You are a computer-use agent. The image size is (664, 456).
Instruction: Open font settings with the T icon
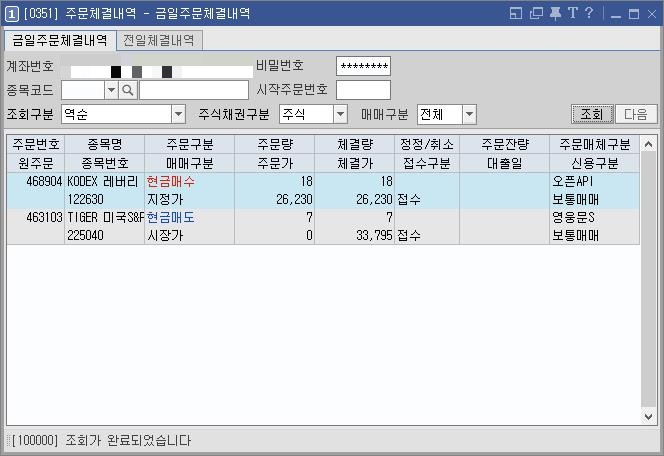click(x=573, y=13)
